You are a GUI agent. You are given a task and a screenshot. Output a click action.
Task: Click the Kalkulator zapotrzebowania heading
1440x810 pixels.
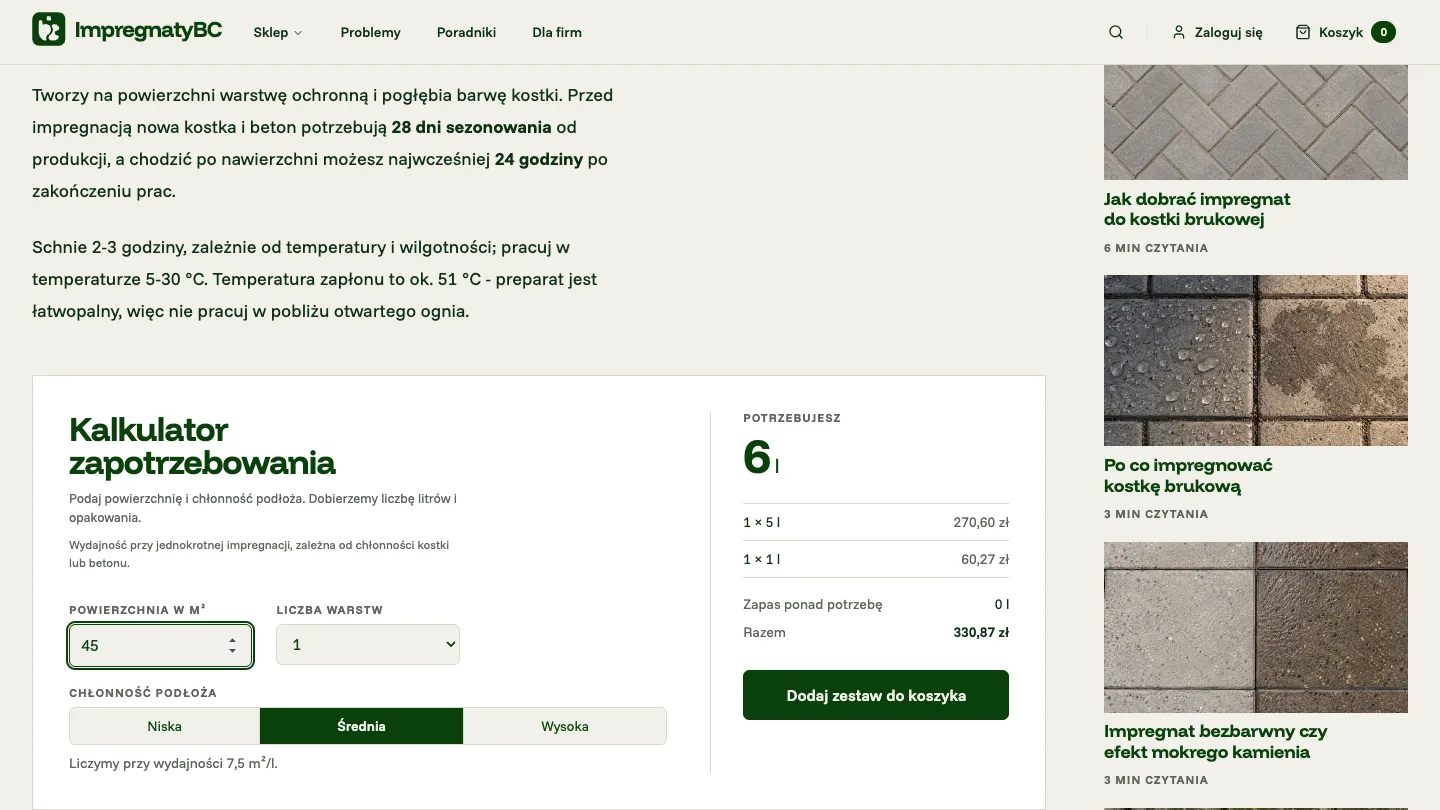[202, 446]
